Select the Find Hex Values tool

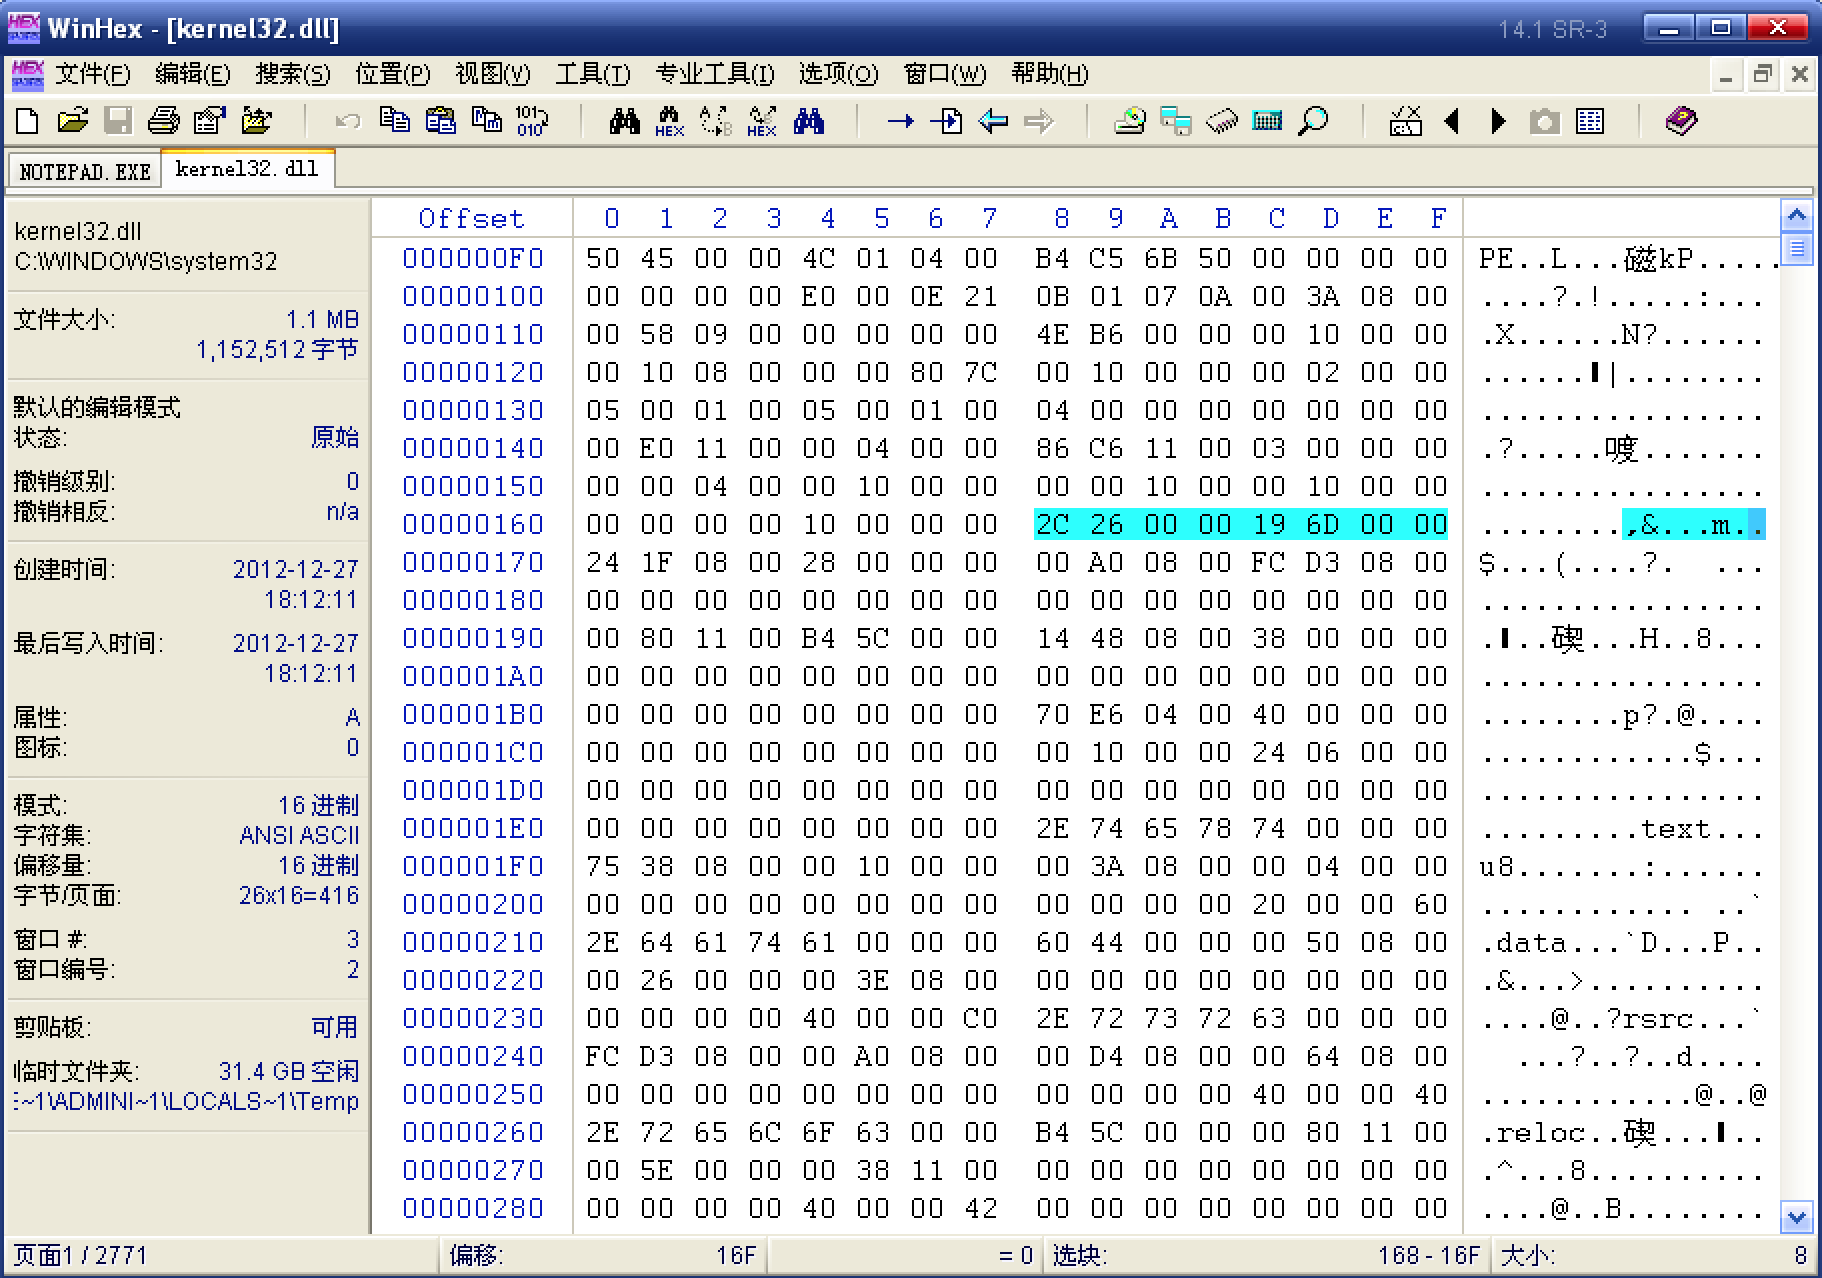point(668,121)
